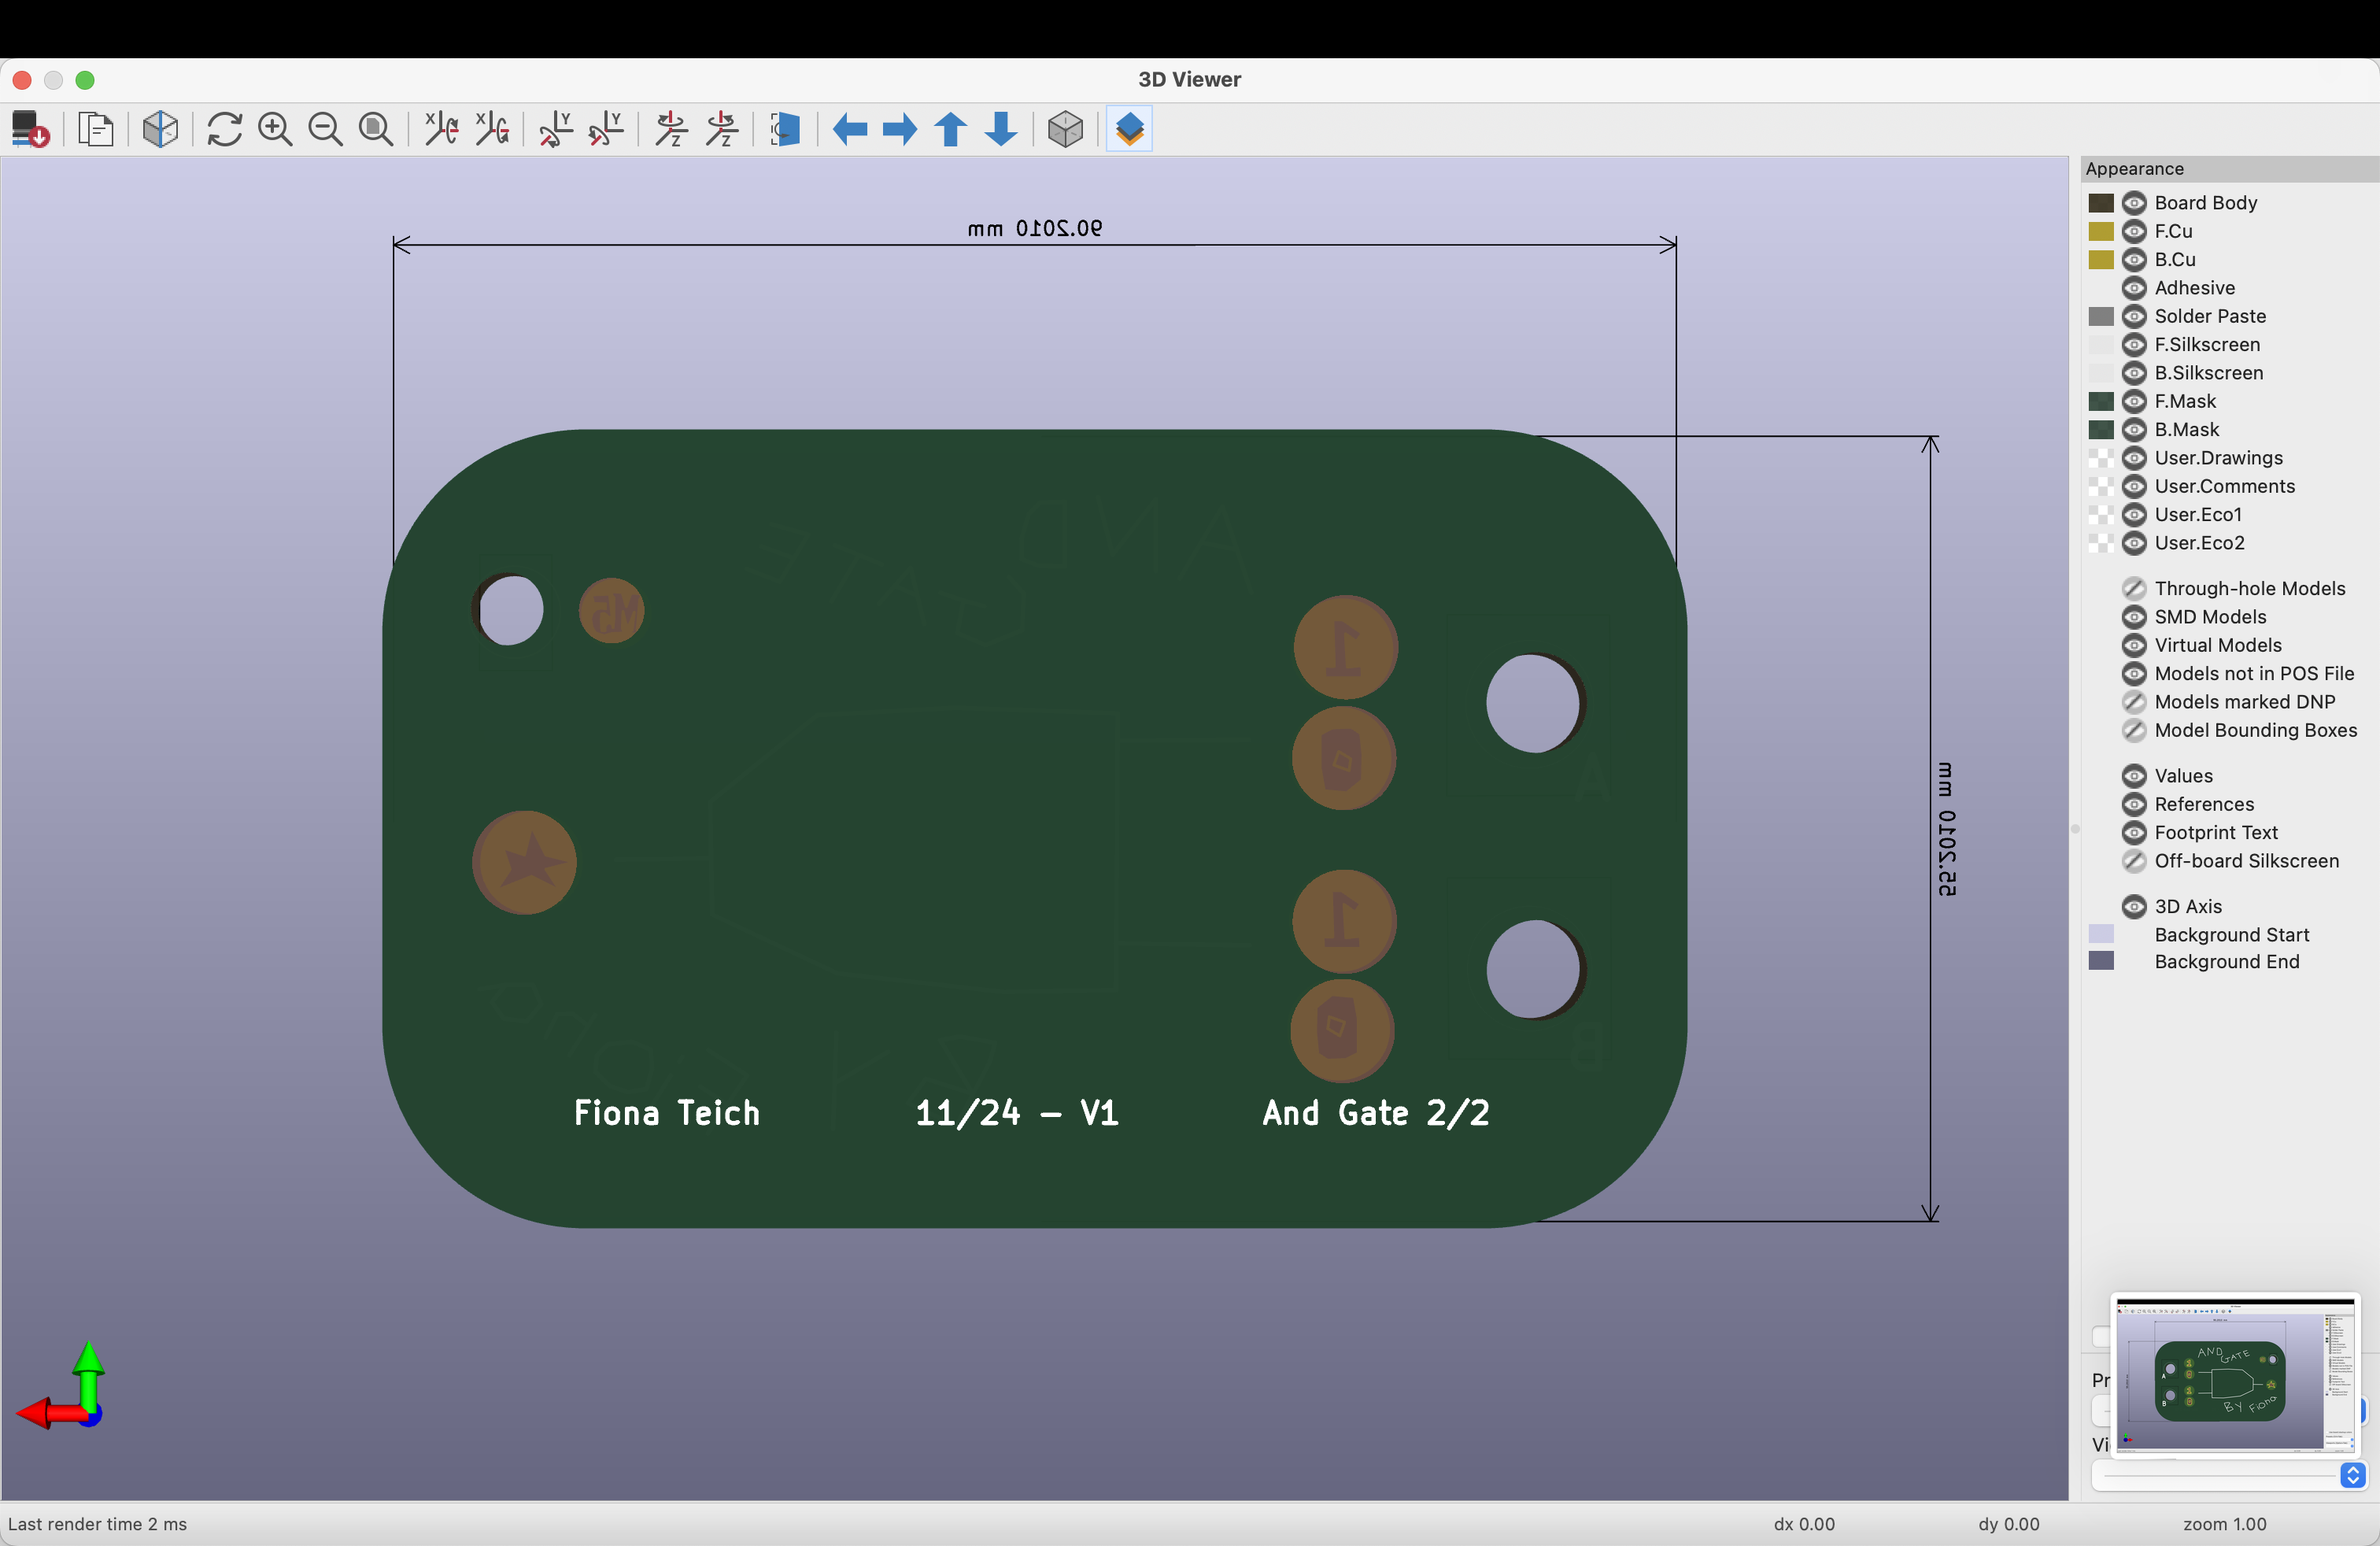Toggle orthographic projection cube icon
Image resolution: width=2380 pixels, height=1546 pixels.
click(x=1065, y=129)
